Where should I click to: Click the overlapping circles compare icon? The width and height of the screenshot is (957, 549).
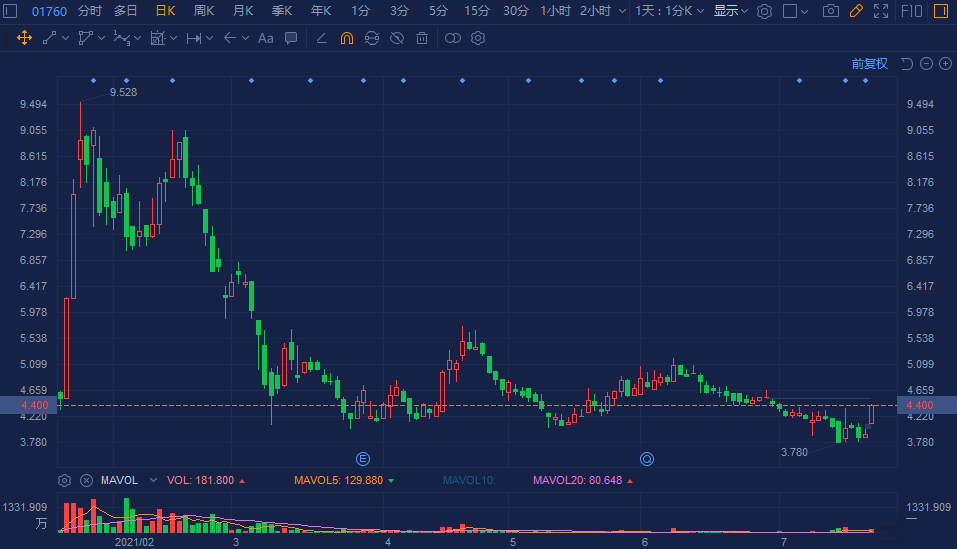453,38
